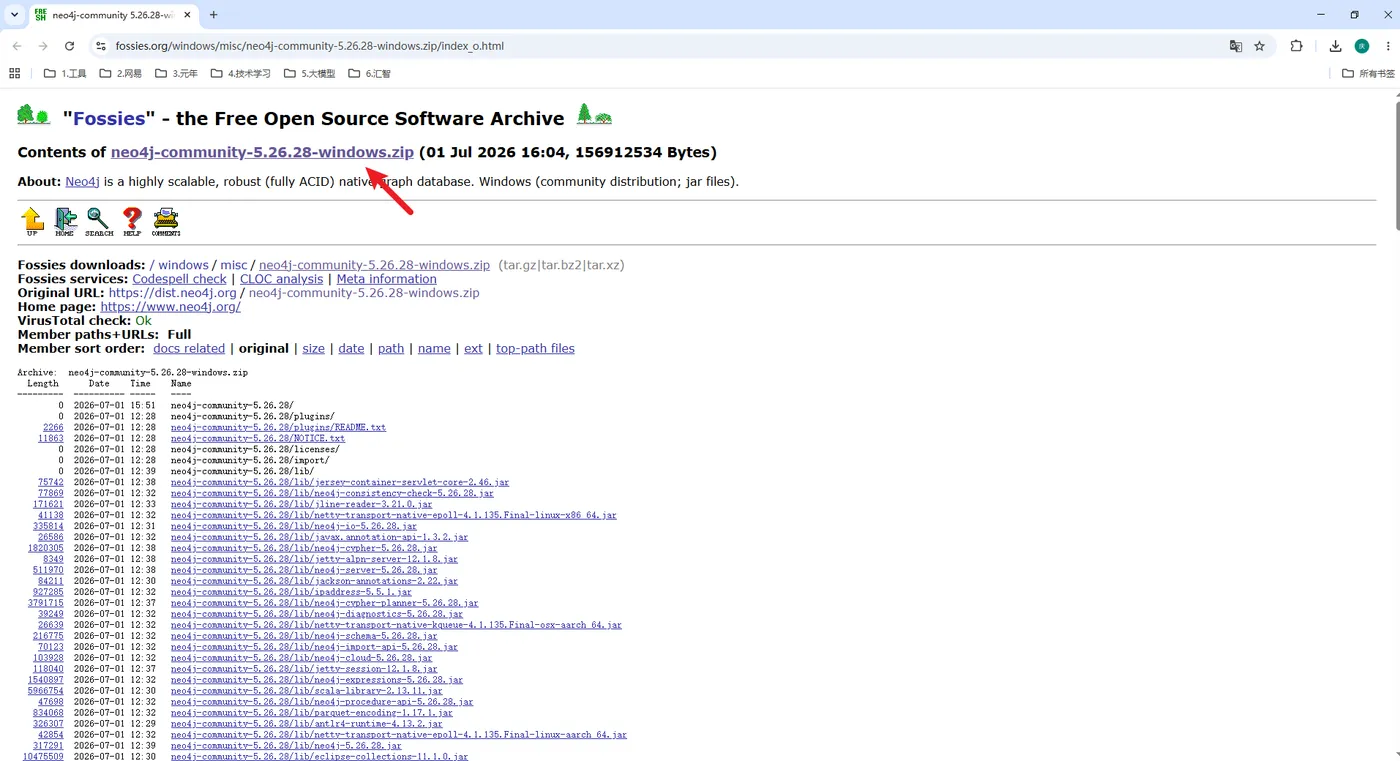
Task: Go to Fossies HOME via door icon
Action: click(x=65, y=221)
